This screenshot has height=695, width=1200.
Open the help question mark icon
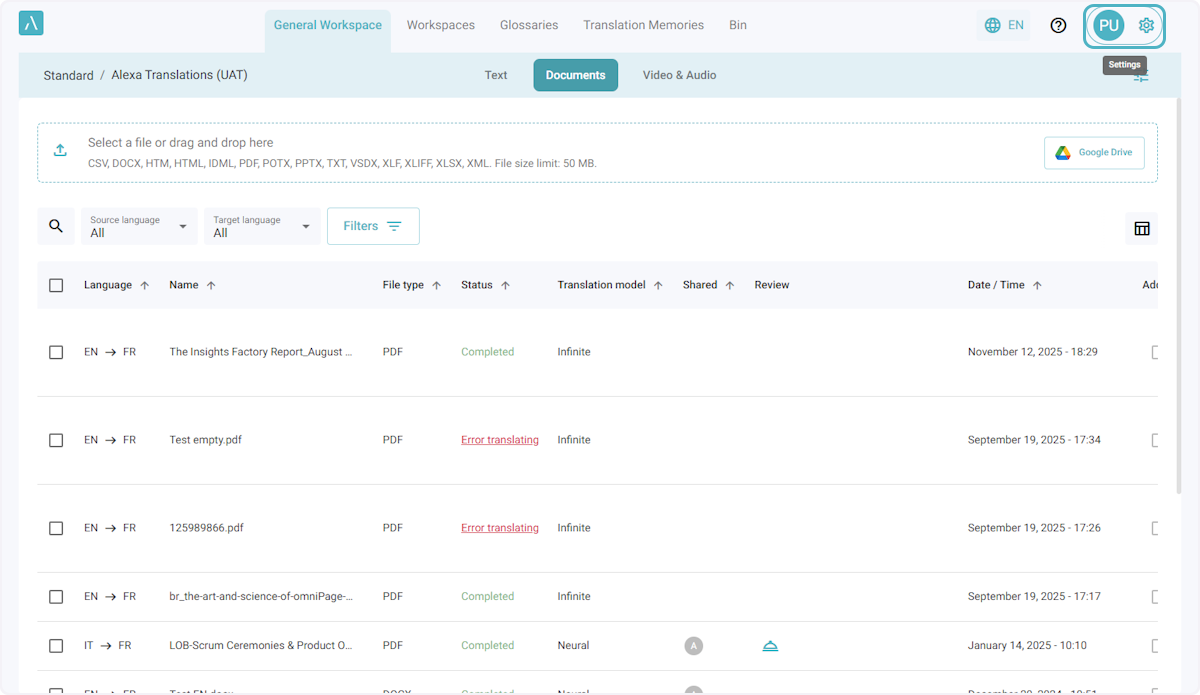[x=1058, y=25]
